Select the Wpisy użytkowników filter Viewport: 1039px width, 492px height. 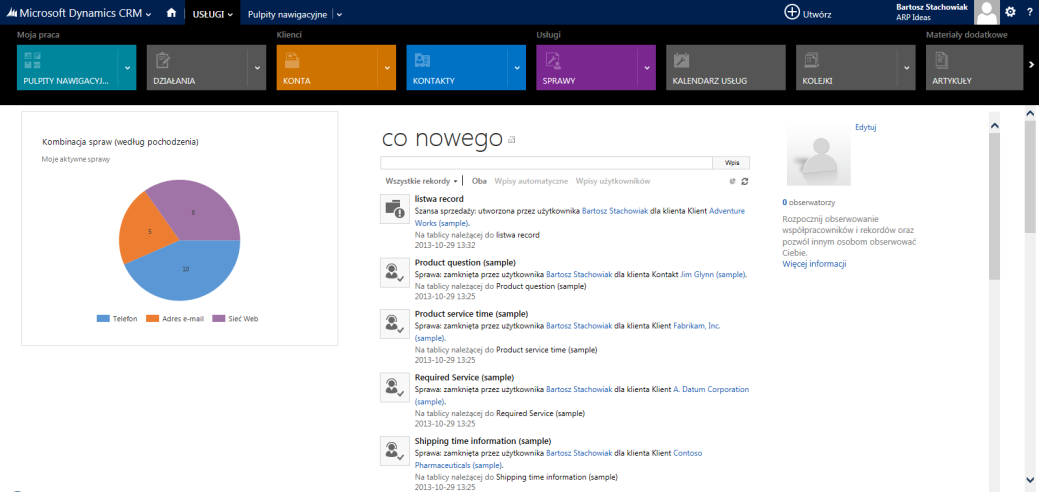[613, 181]
